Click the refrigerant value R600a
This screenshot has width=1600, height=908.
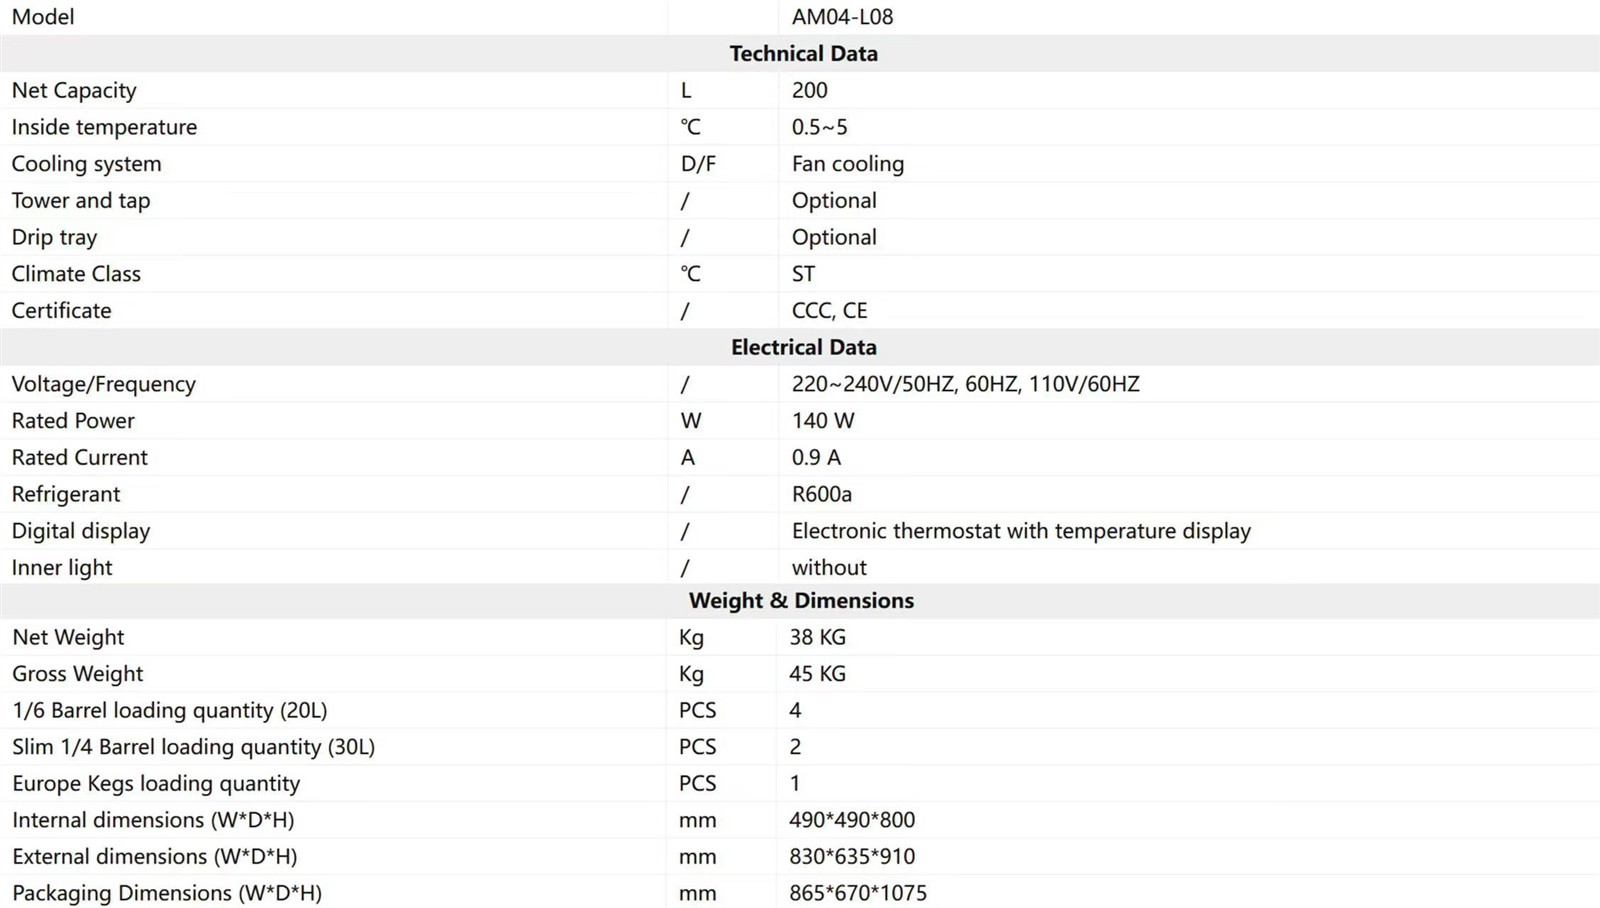tap(821, 494)
